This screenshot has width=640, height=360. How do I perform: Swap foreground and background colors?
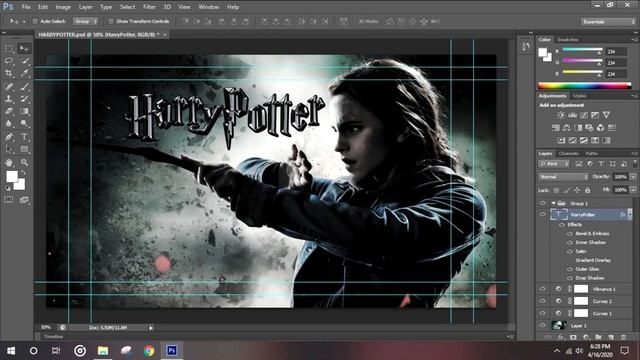[x=24, y=173]
